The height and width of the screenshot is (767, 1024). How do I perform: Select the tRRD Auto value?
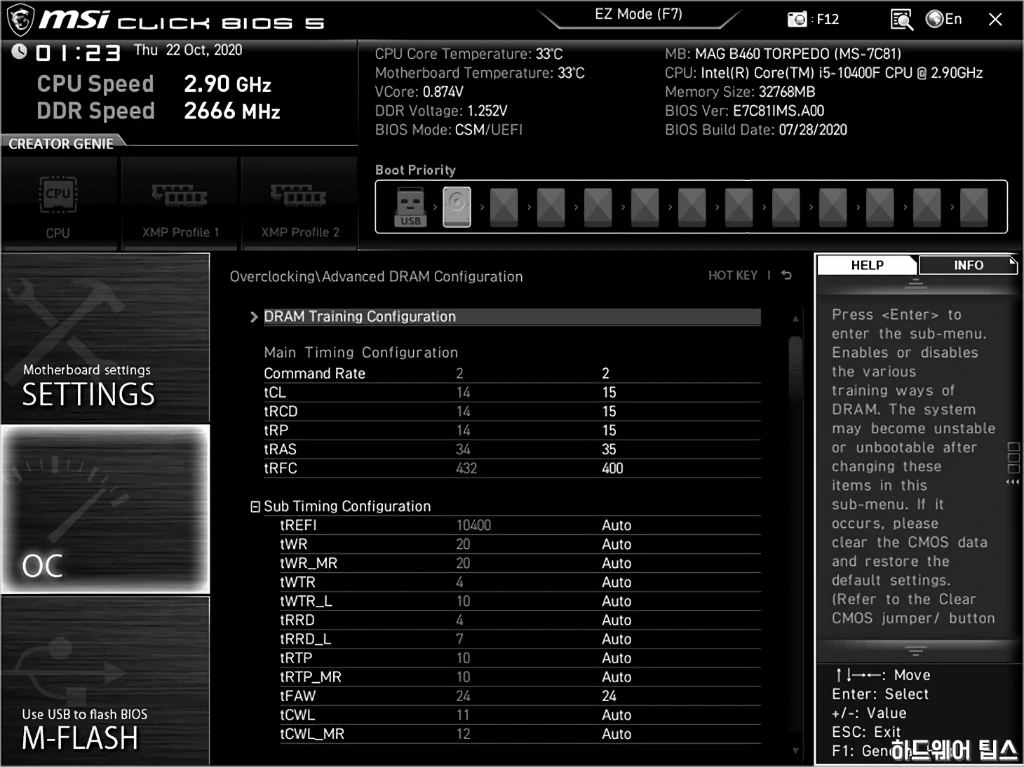pyautogui.click(x=616, y=620)
